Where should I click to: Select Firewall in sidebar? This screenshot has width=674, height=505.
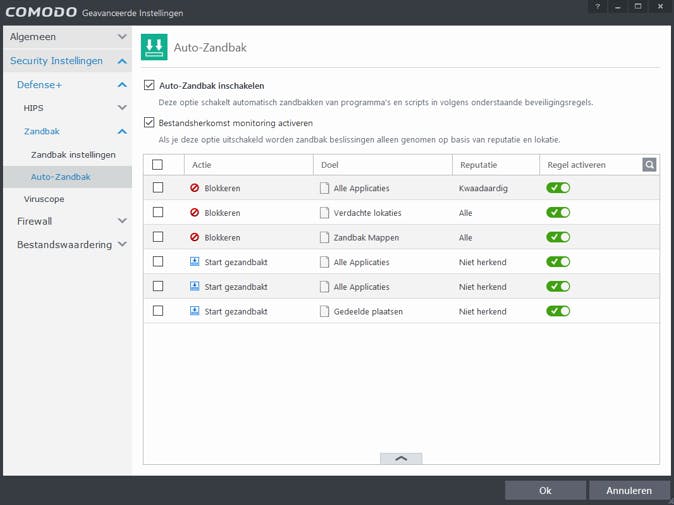(34, 221)
